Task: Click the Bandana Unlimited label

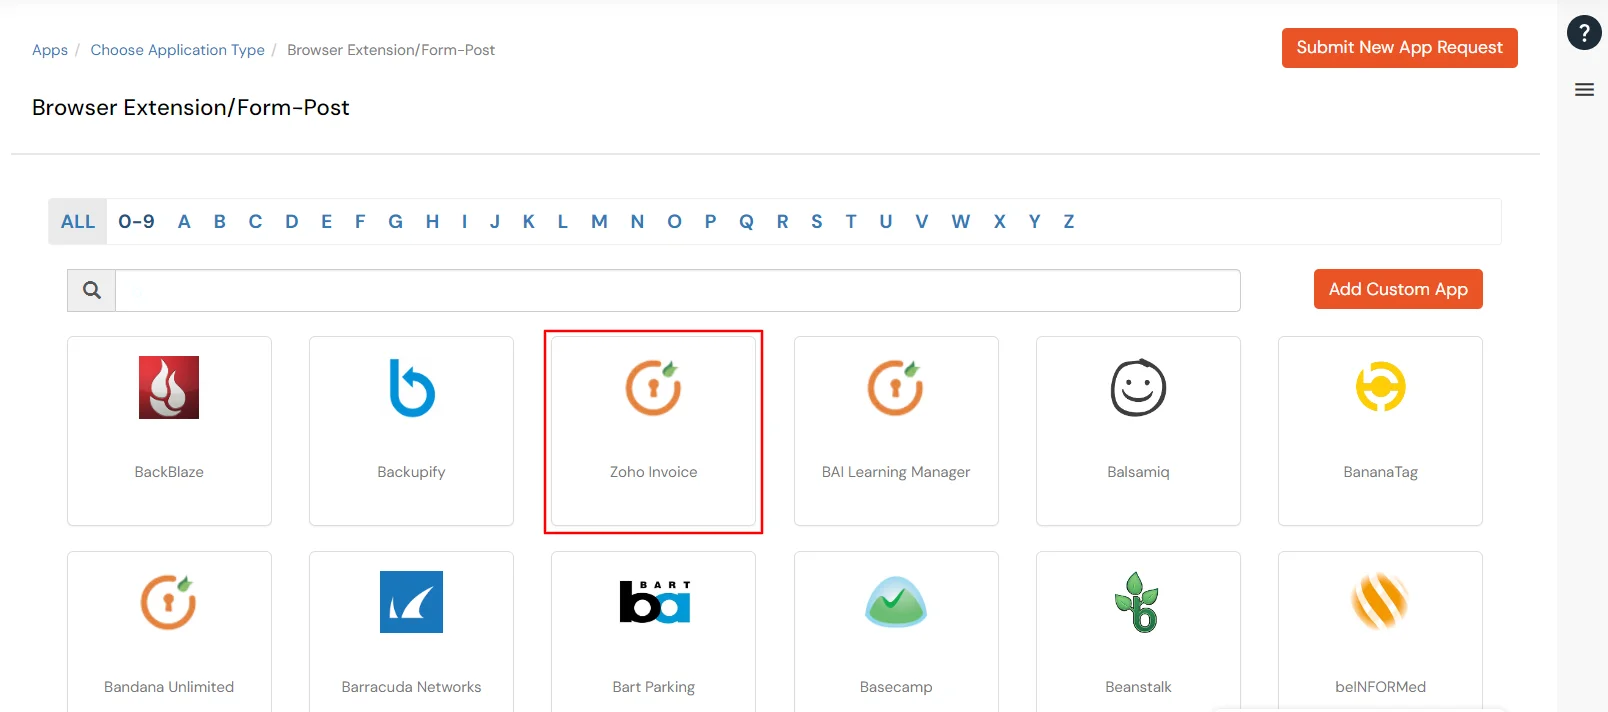Action: (x=169, y=687)
